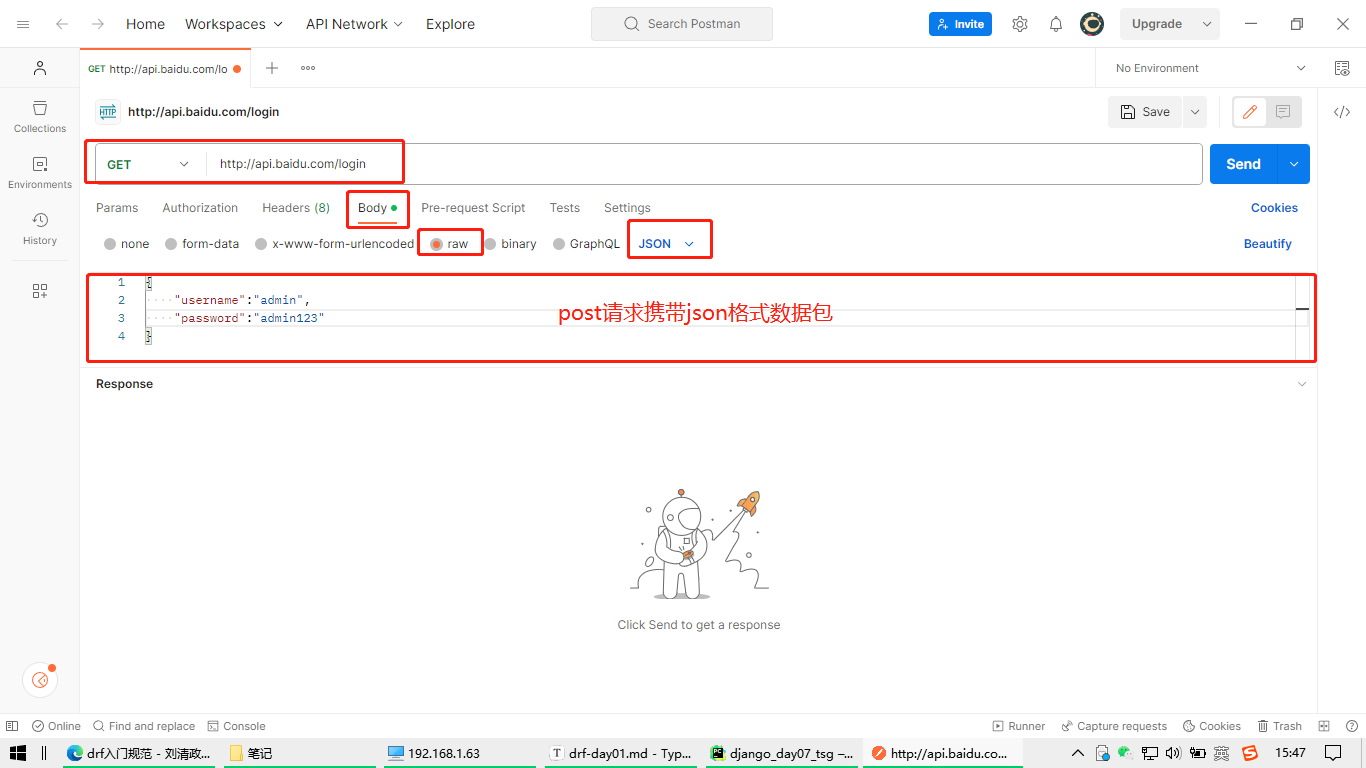Open the configure workspace sidebar grid icon
The width and height of the screenshot is (1366, 768).
(40, 291)
